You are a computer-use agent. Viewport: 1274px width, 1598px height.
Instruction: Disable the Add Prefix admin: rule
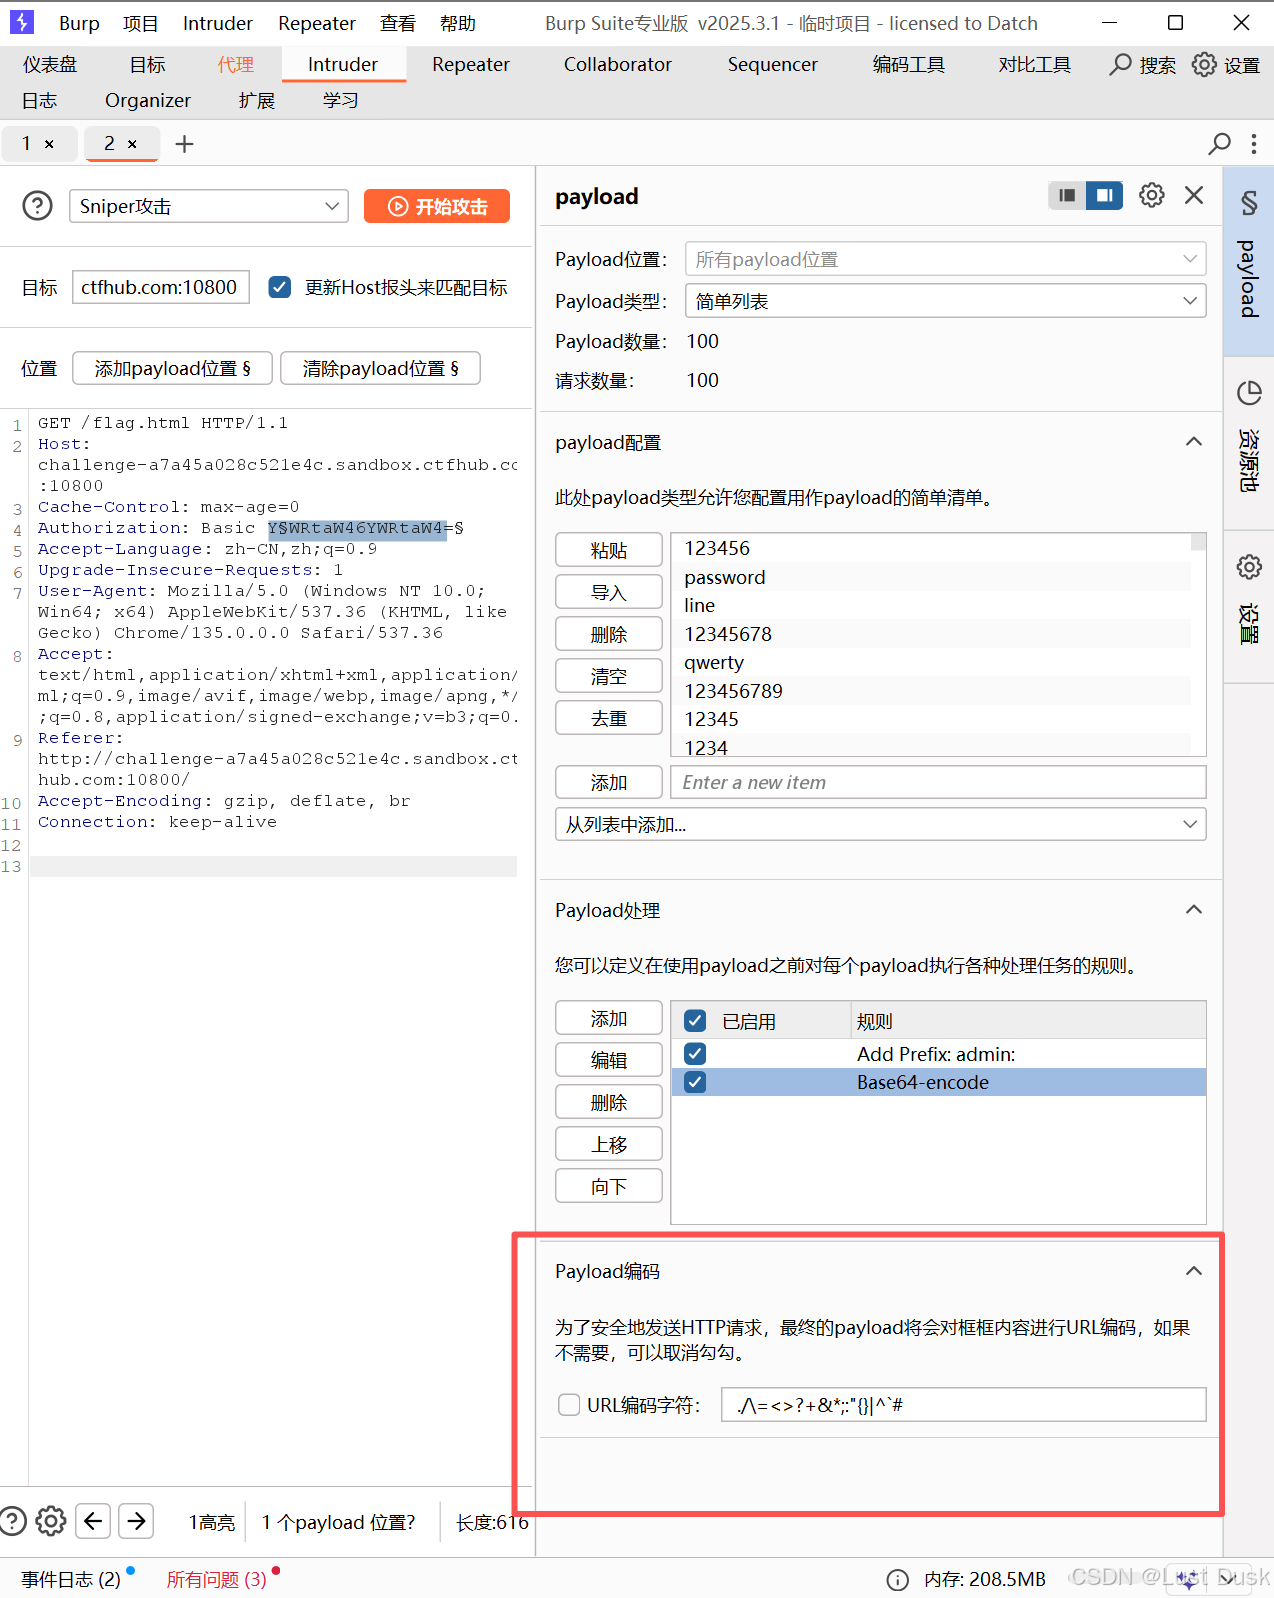point(695,1054)
